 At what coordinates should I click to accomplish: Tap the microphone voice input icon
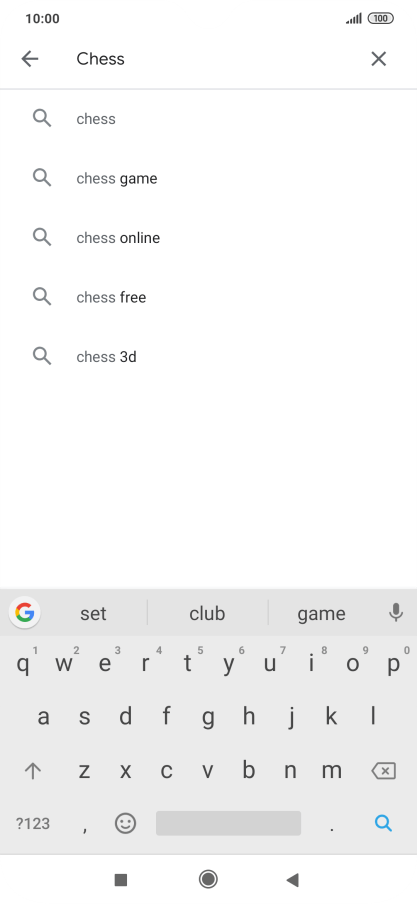coord(396,612)
